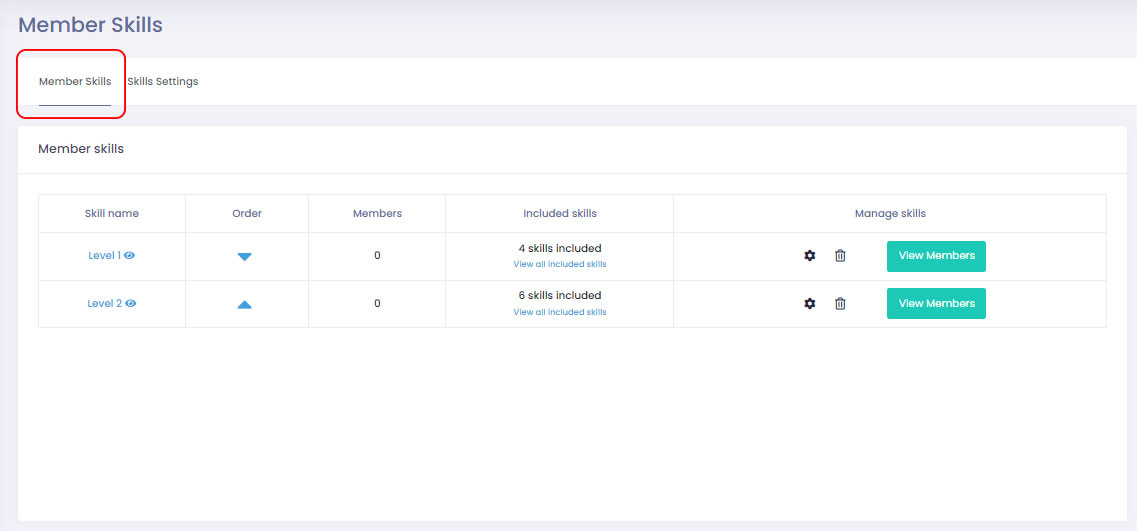The image size is (1137, 531).
Task: Toggle the eye icon beside Level 2
Action: tap(131, 304)
